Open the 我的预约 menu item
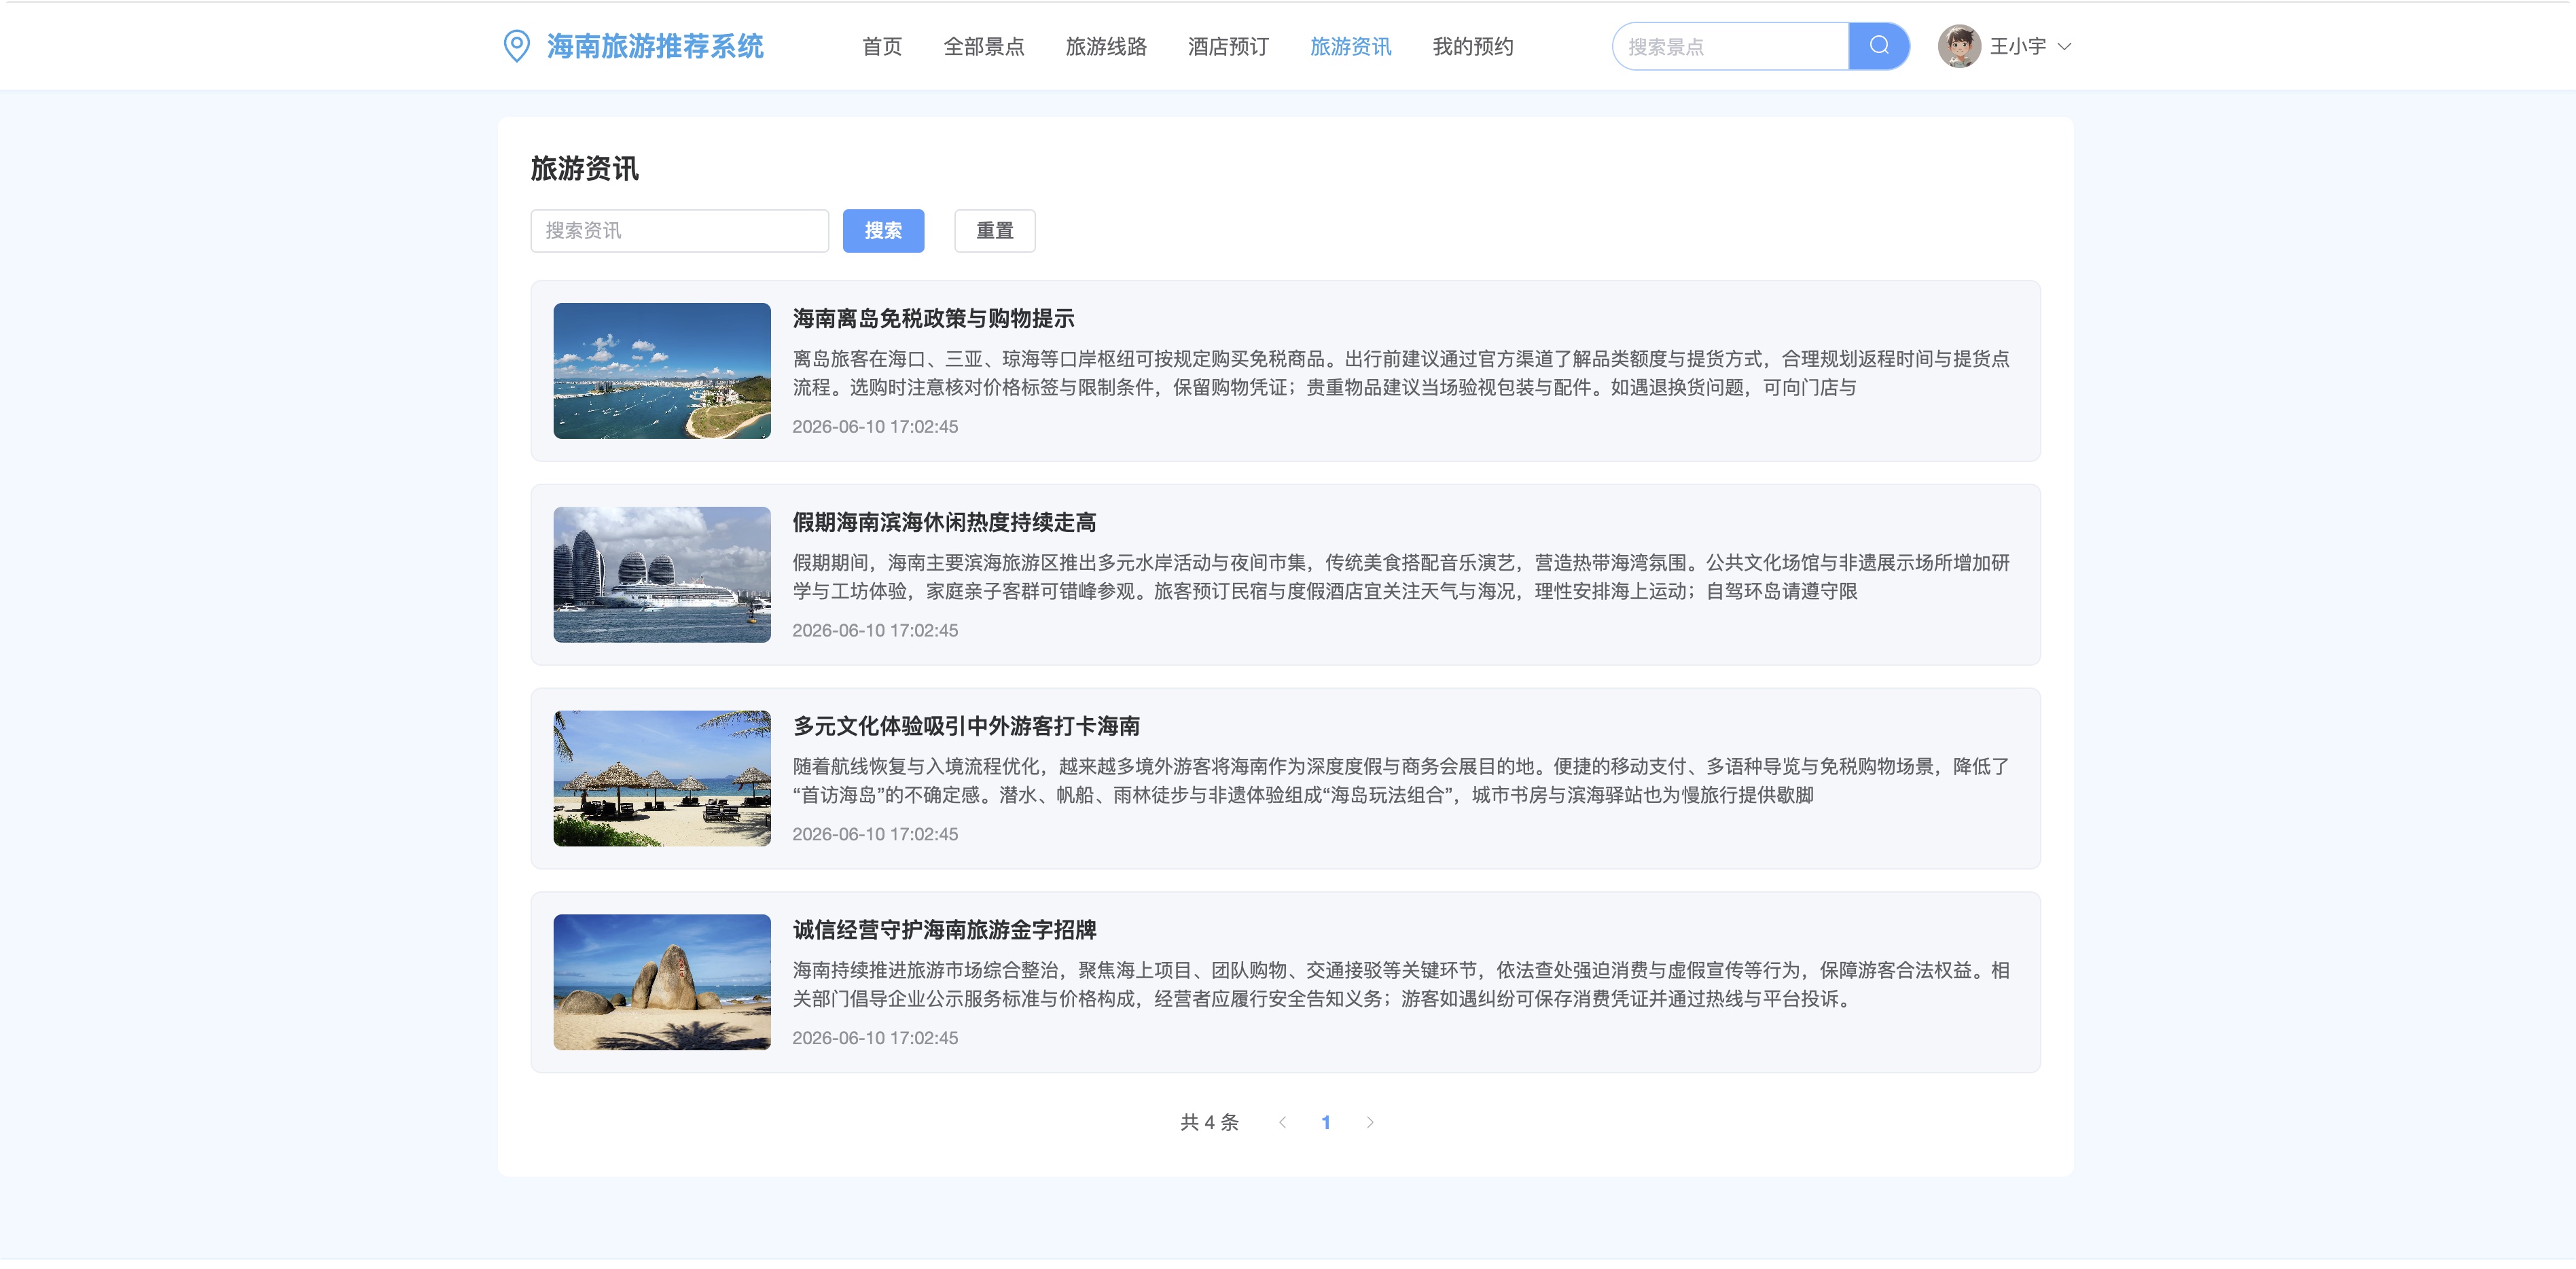This screenshot has width=2576, height=1269. [x=1473, y=46]
